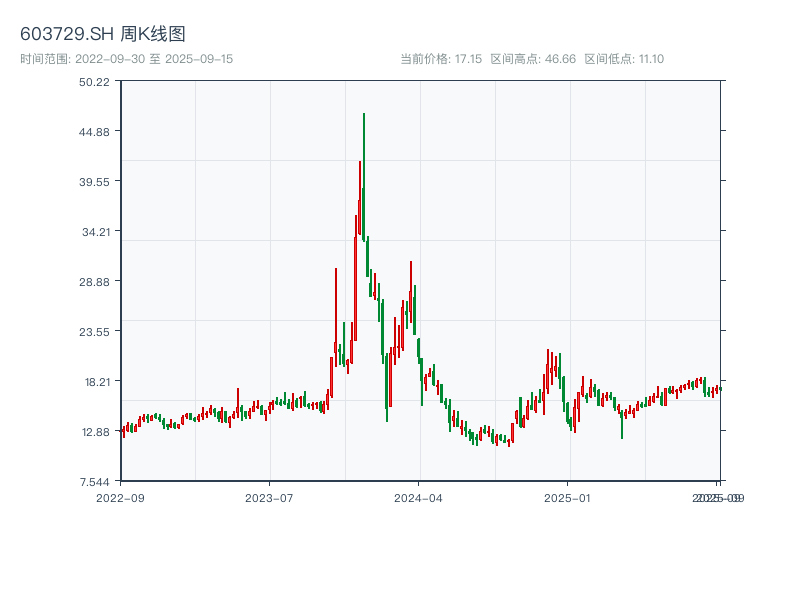Click the chart title 603729.SH 周K线图
The height and width of the screenshot is (600, 800).
coord(103,34)
